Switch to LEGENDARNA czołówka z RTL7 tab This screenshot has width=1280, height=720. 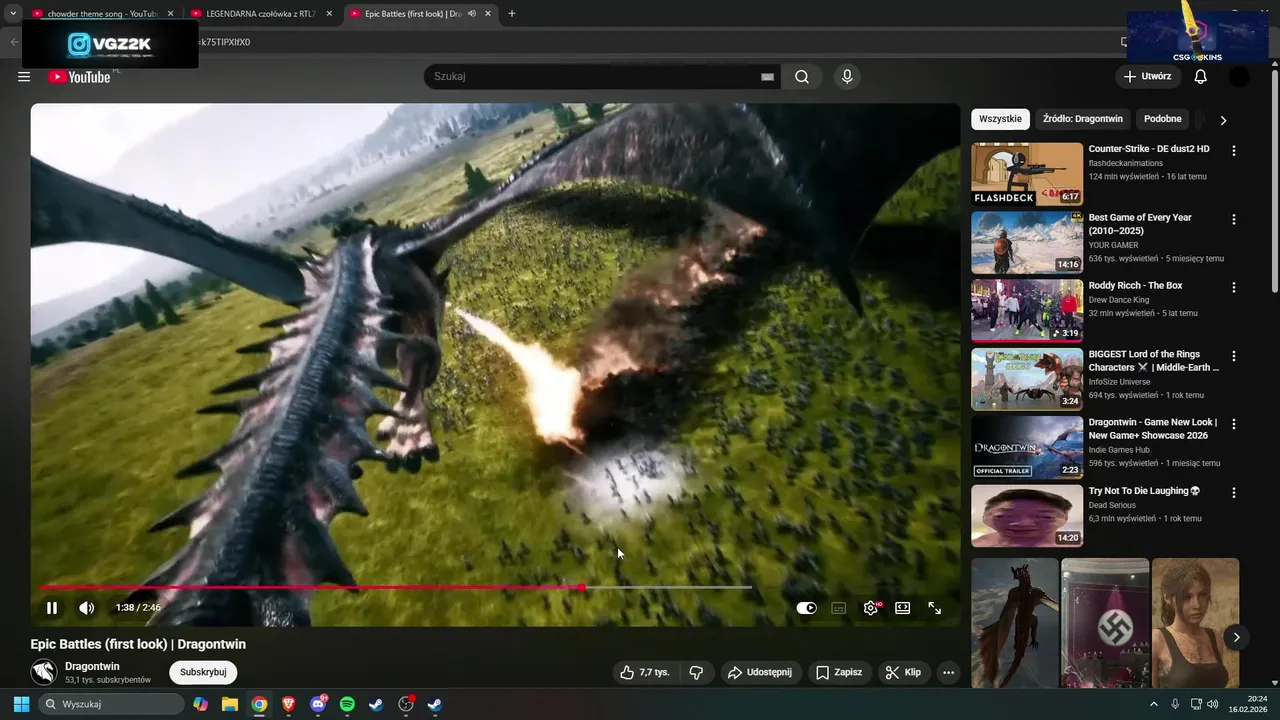pyautogui.click(x=260, y=14)
